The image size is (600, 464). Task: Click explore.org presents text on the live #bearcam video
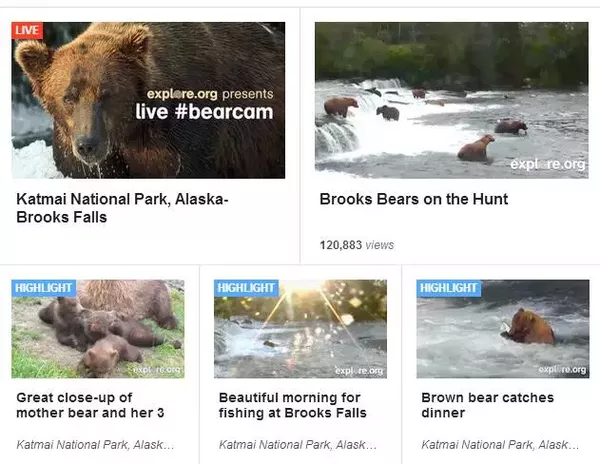pos(210,94)
